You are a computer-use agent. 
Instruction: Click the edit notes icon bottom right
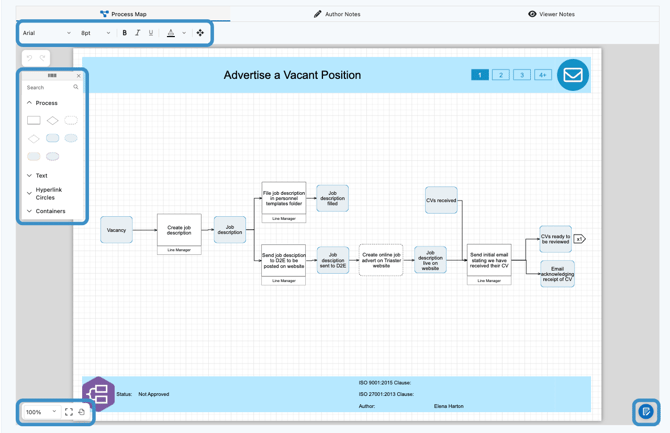pos(646,411)
